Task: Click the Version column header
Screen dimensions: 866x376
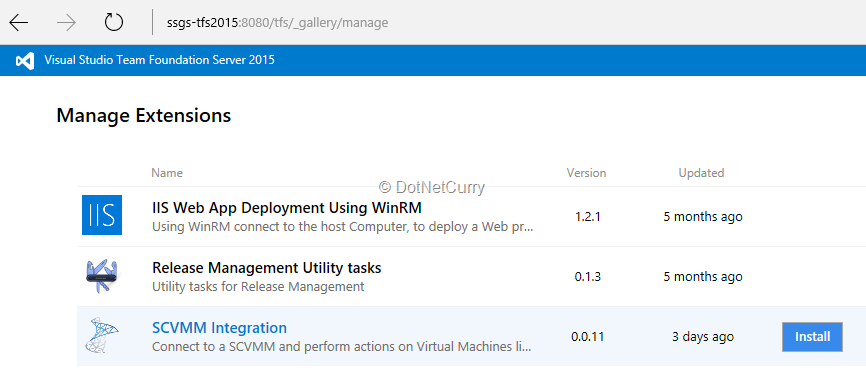Action: [x=587, y=173]
